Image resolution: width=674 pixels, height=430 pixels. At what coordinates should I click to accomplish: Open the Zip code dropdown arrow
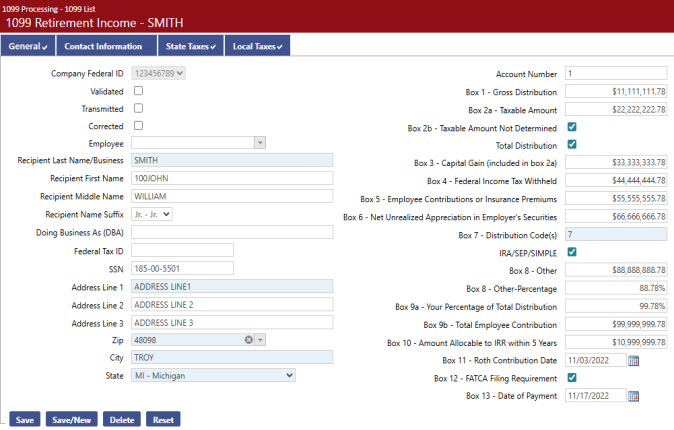(x=261, y=340)
